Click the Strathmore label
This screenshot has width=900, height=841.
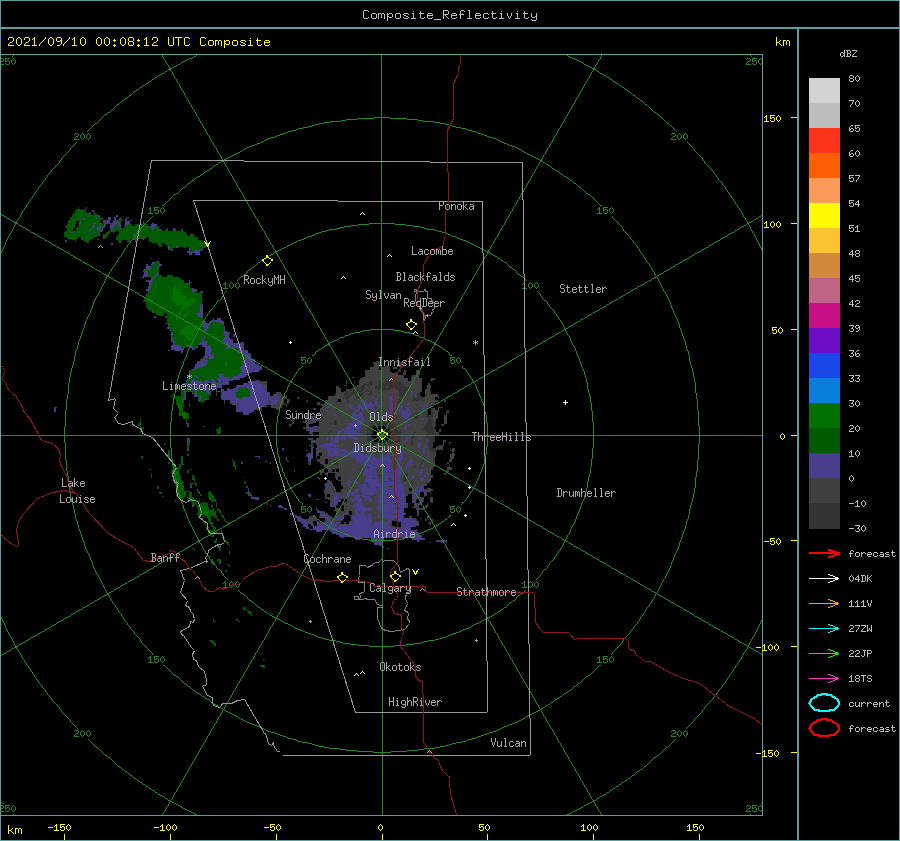pos(486,592)
